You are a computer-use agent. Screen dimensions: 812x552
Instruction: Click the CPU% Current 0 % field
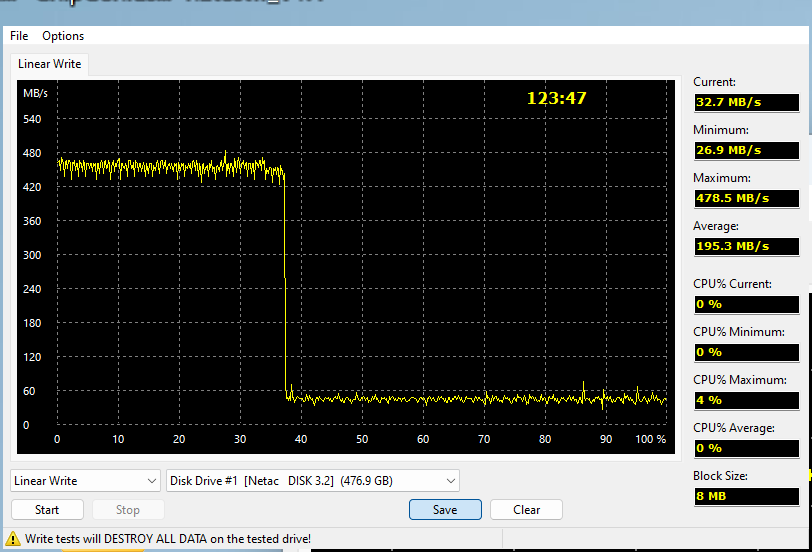pos(746,304)
